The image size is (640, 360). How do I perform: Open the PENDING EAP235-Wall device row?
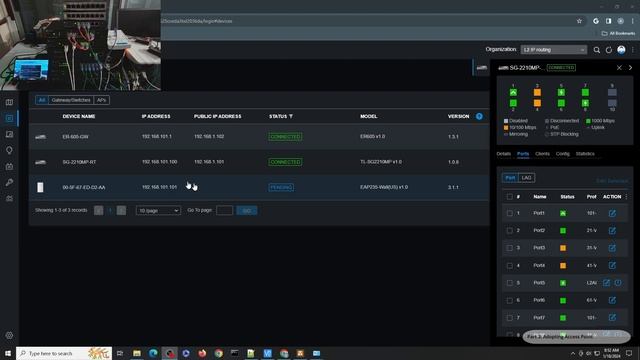[259, 187]
